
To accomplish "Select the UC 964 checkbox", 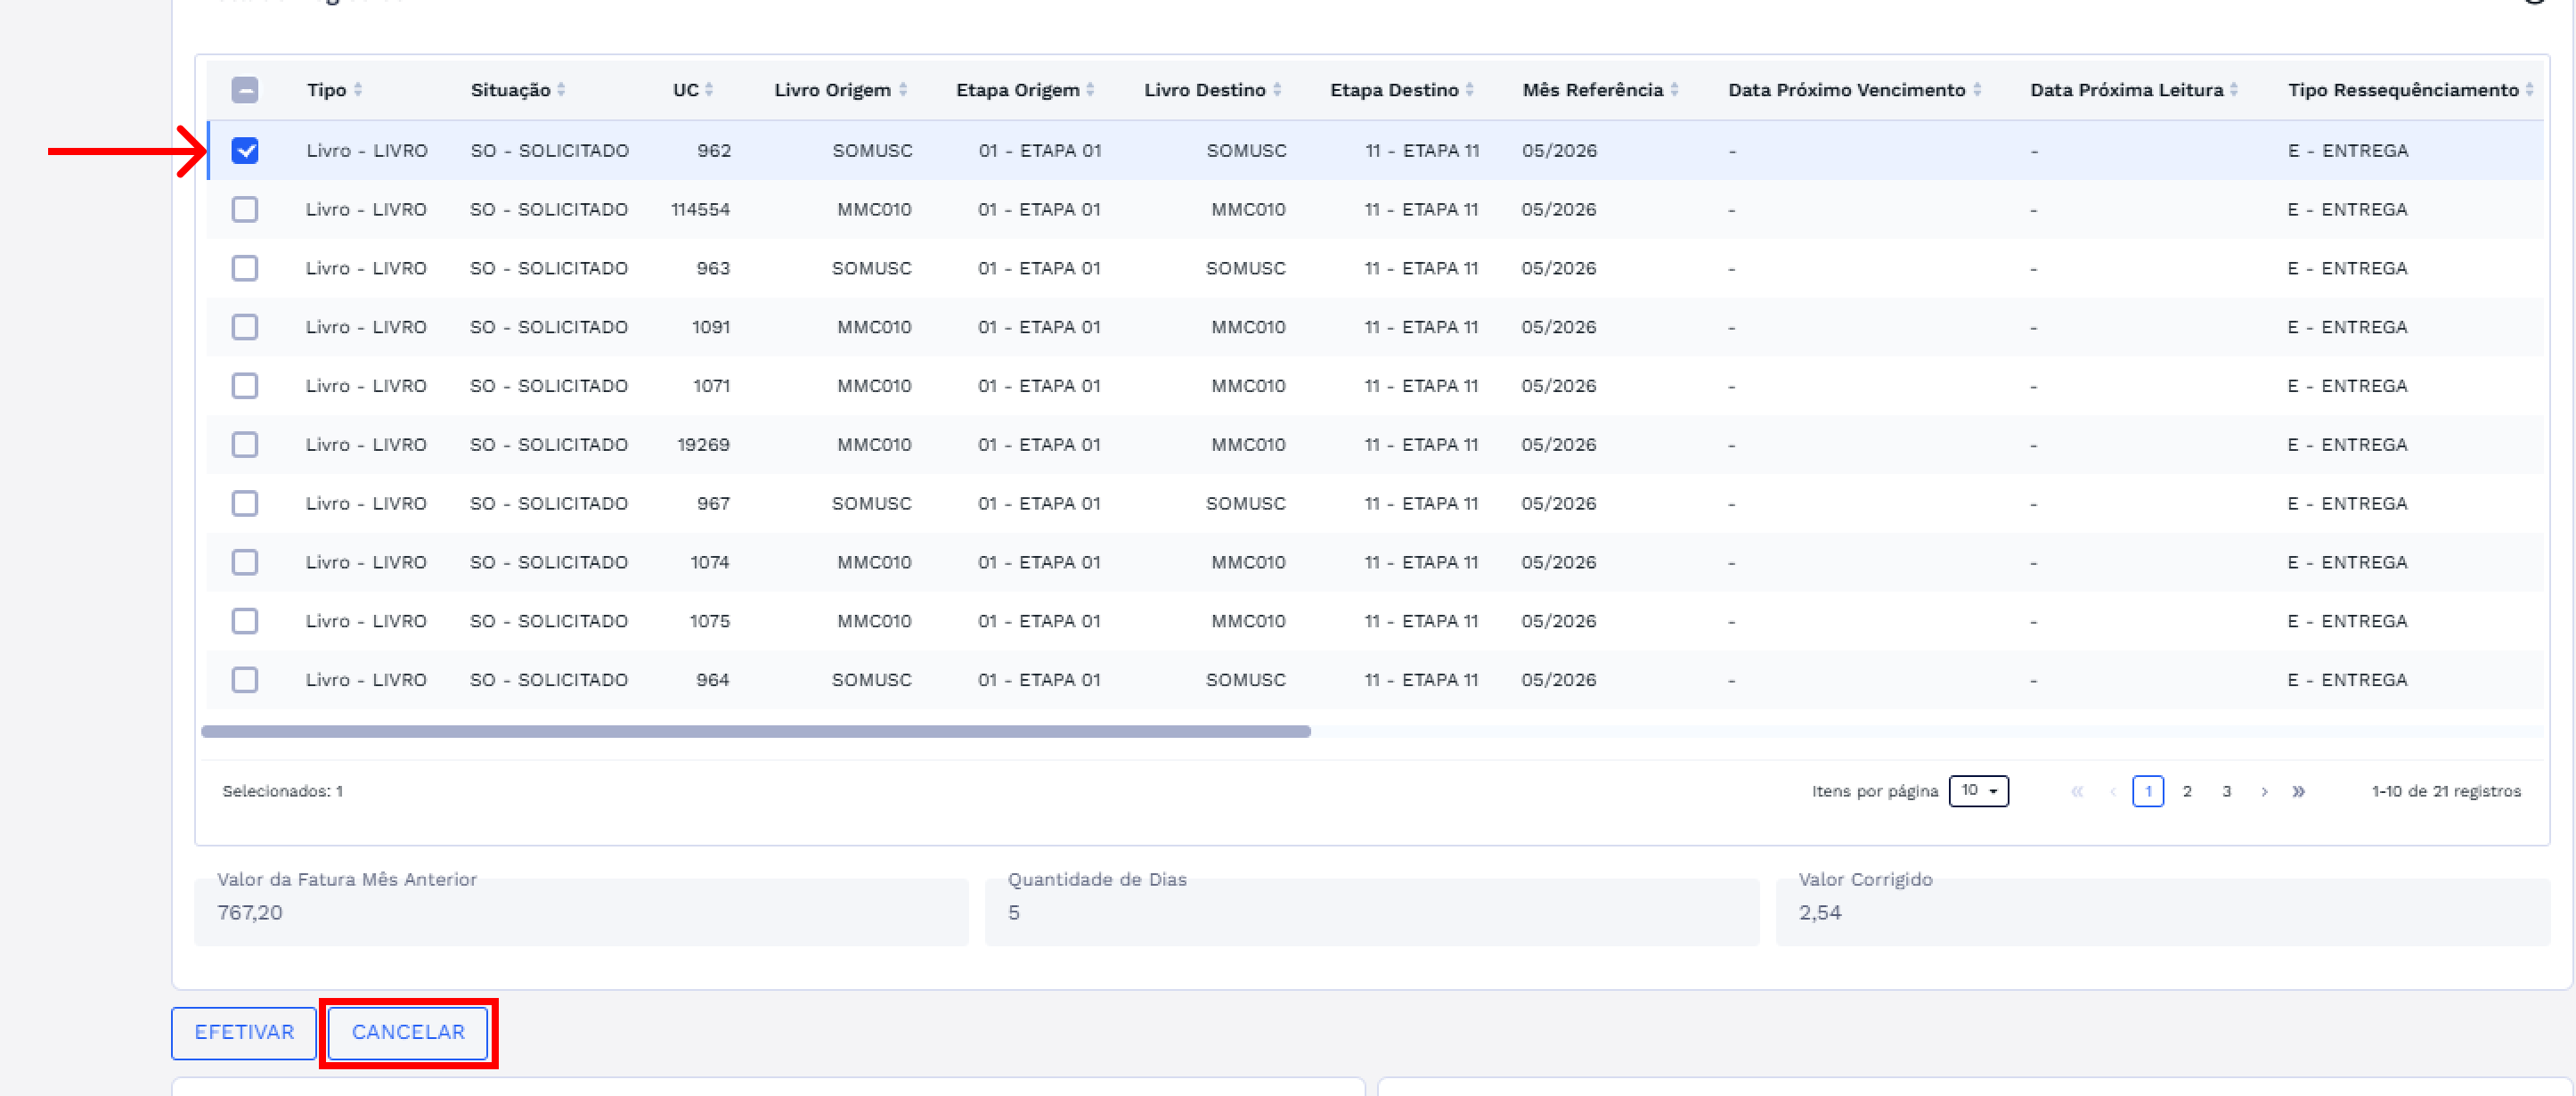I will [x=245, y=680].
